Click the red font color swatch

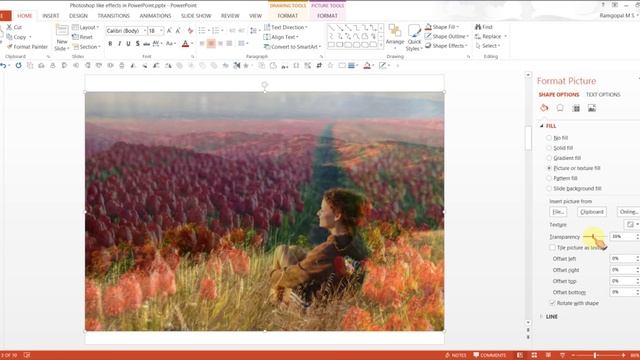coord(185,44)
